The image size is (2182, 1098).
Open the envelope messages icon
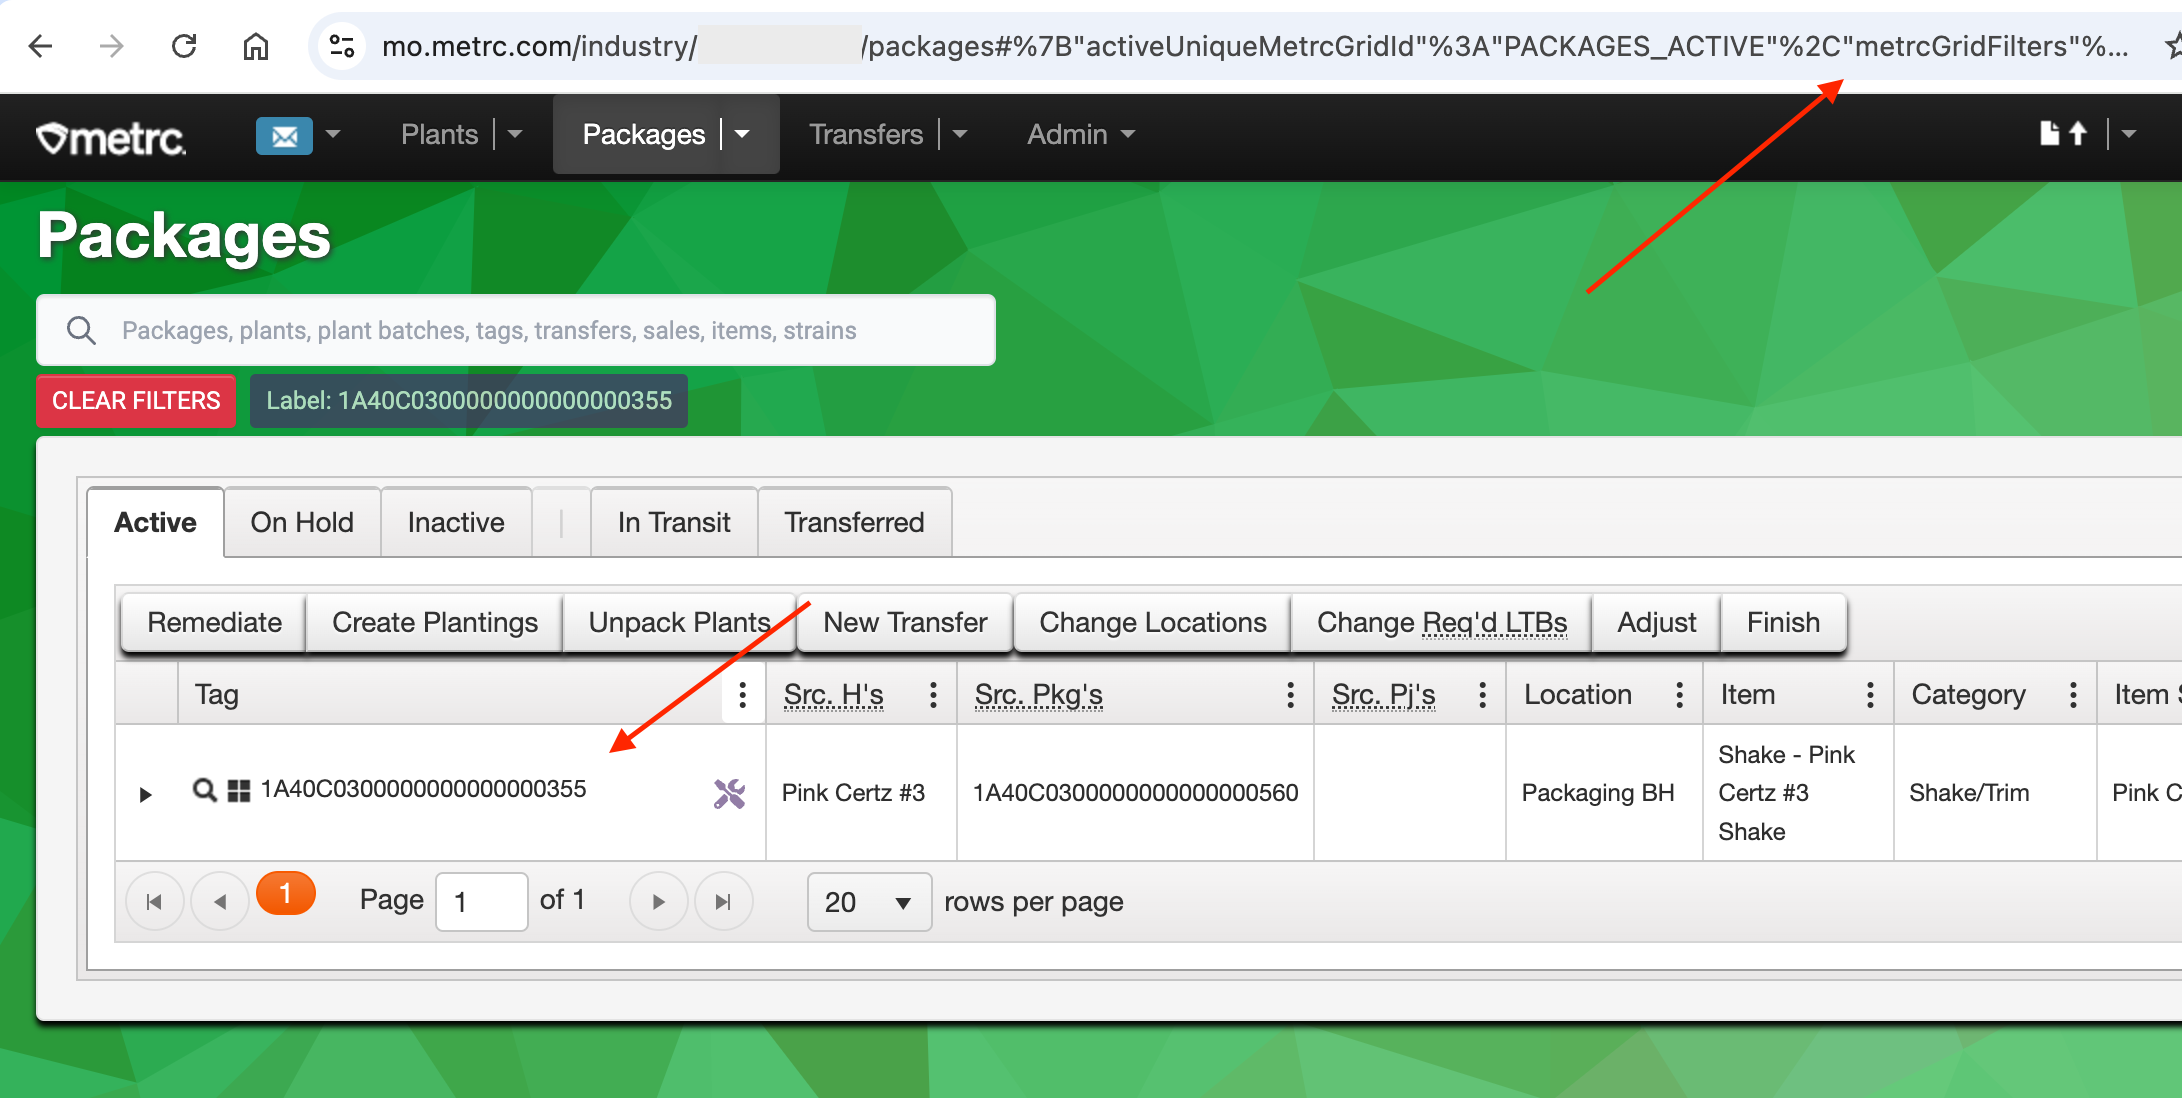[284, 135]
